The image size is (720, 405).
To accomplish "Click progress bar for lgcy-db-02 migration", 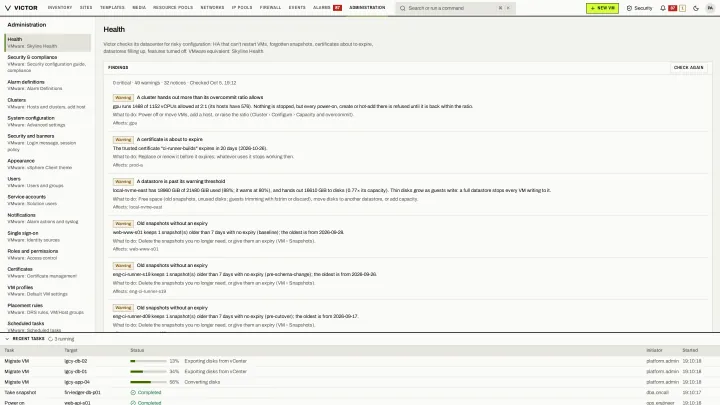I will (x=148, y=361).
